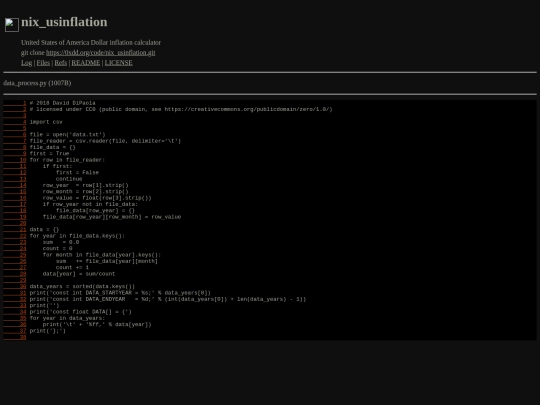Jump to line number 36 anchor
The image size is (540, 405).
(x=15, y=324)
